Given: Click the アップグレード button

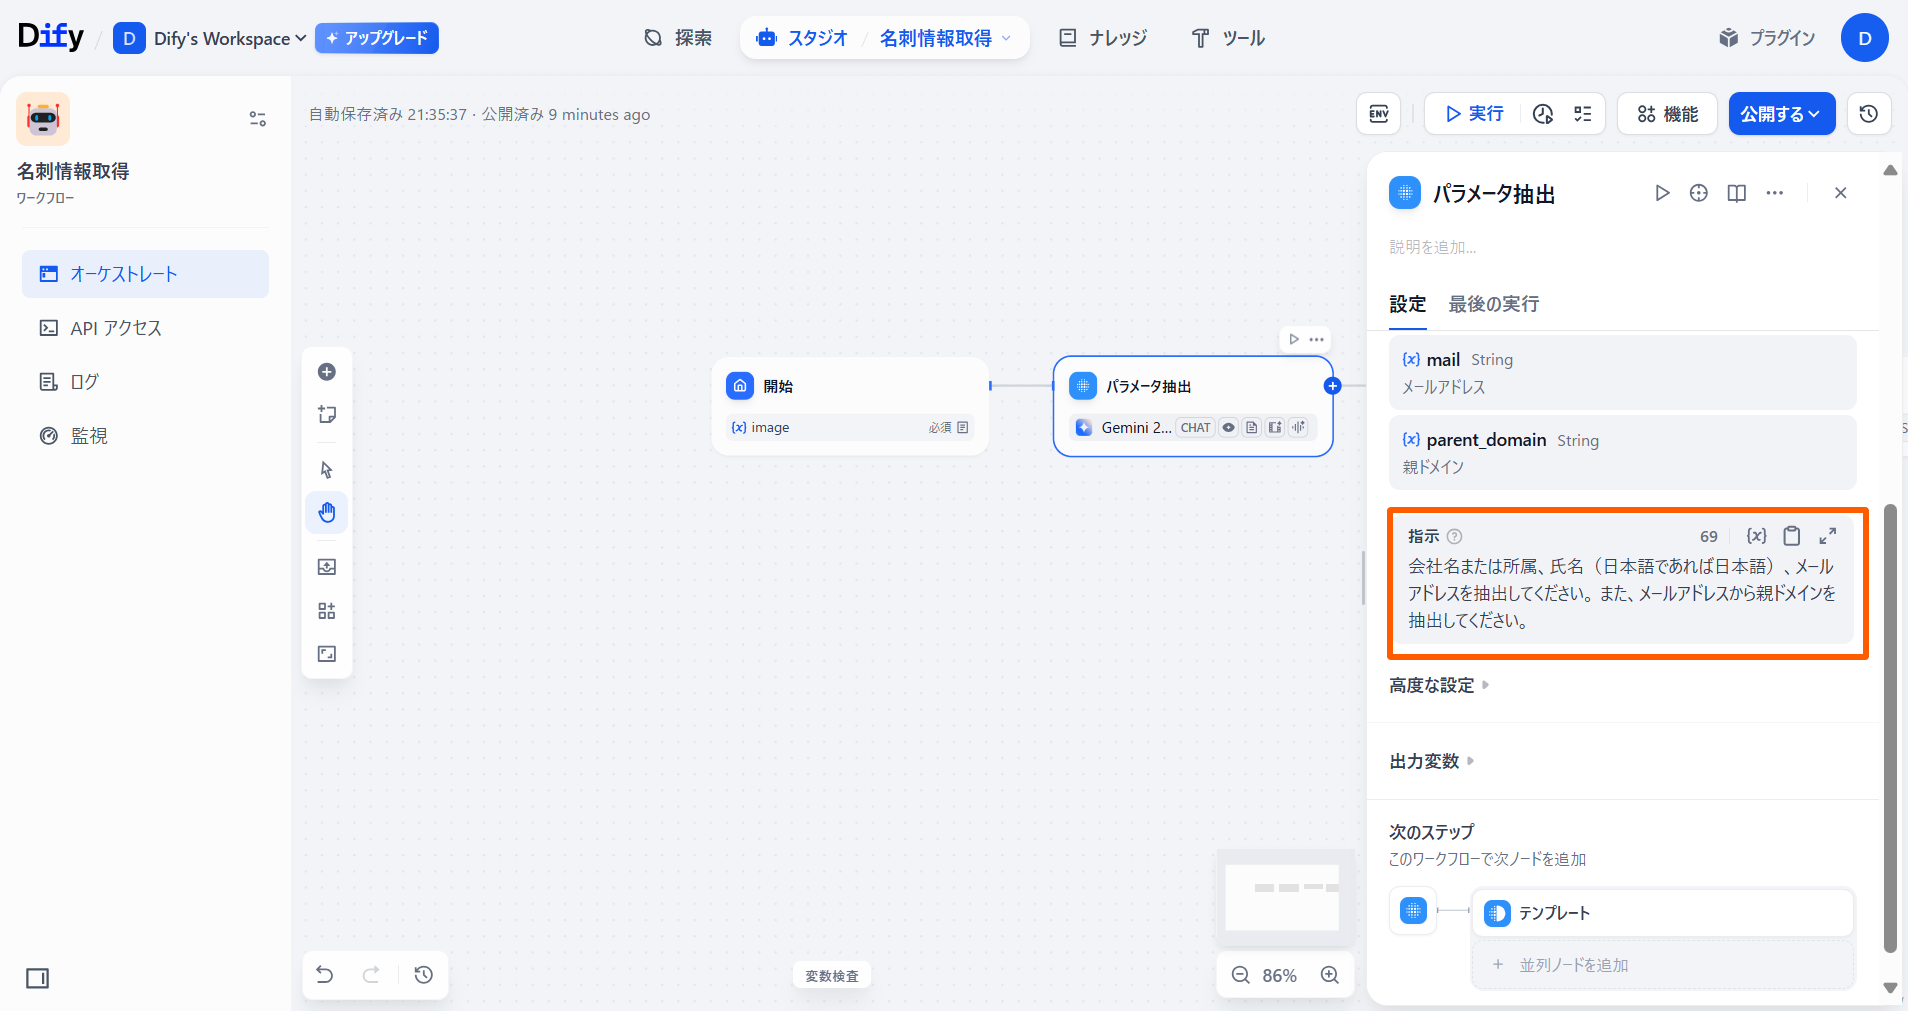Looking at the screenshot, I should 377,38.
